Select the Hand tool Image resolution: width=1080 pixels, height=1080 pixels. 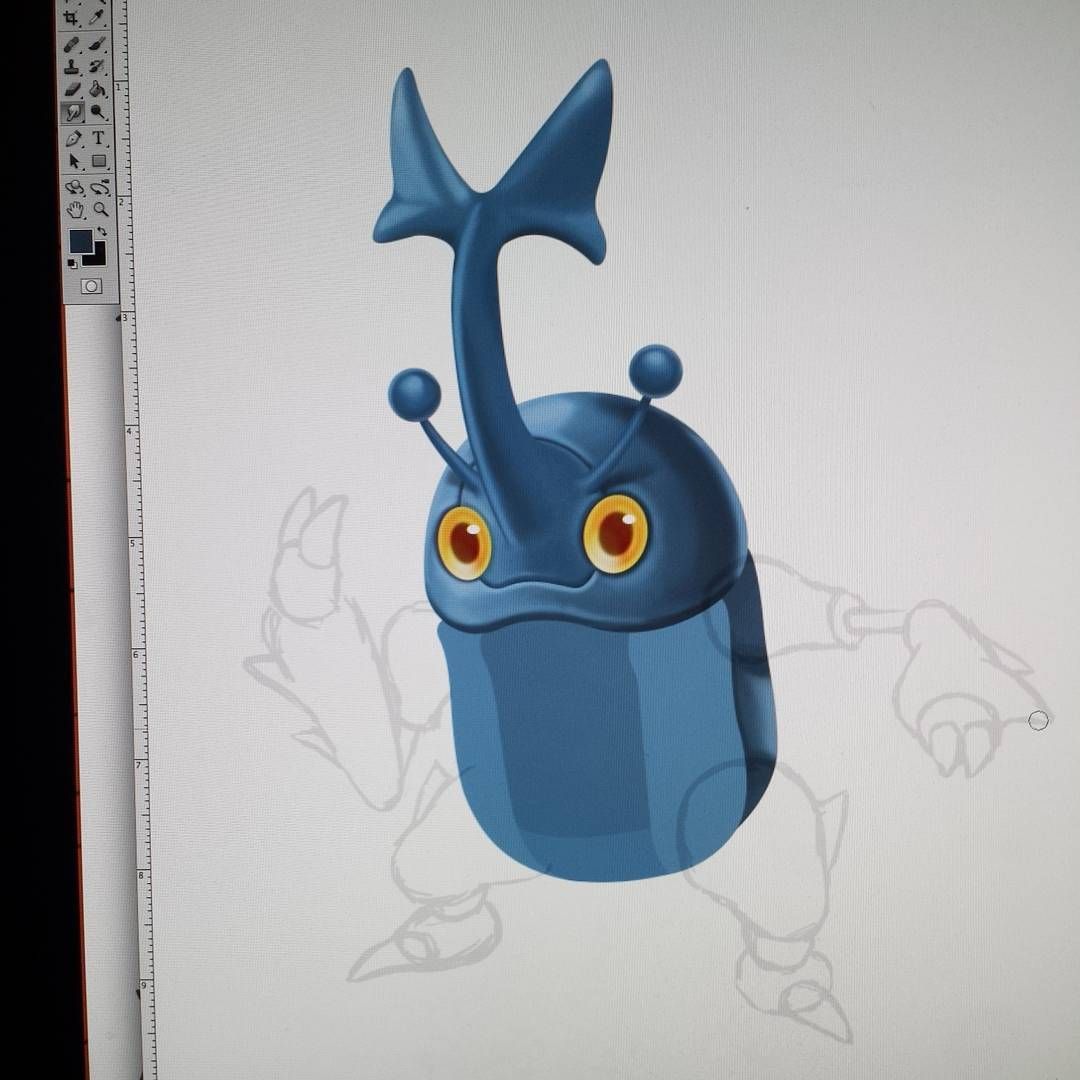click(74, 210)
